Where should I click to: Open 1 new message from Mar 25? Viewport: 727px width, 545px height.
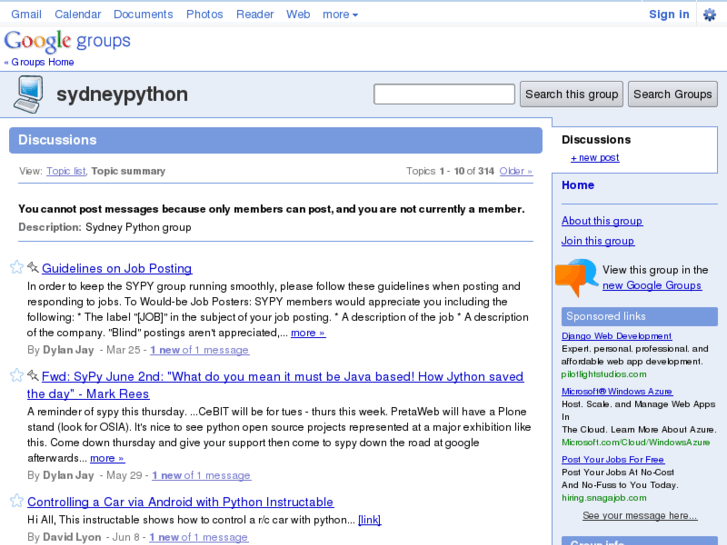click(199, 350)
